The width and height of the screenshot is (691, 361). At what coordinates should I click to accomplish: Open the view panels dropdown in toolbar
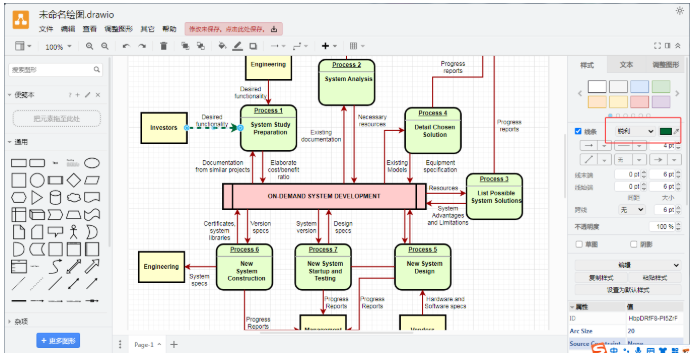tap(23, 46)
